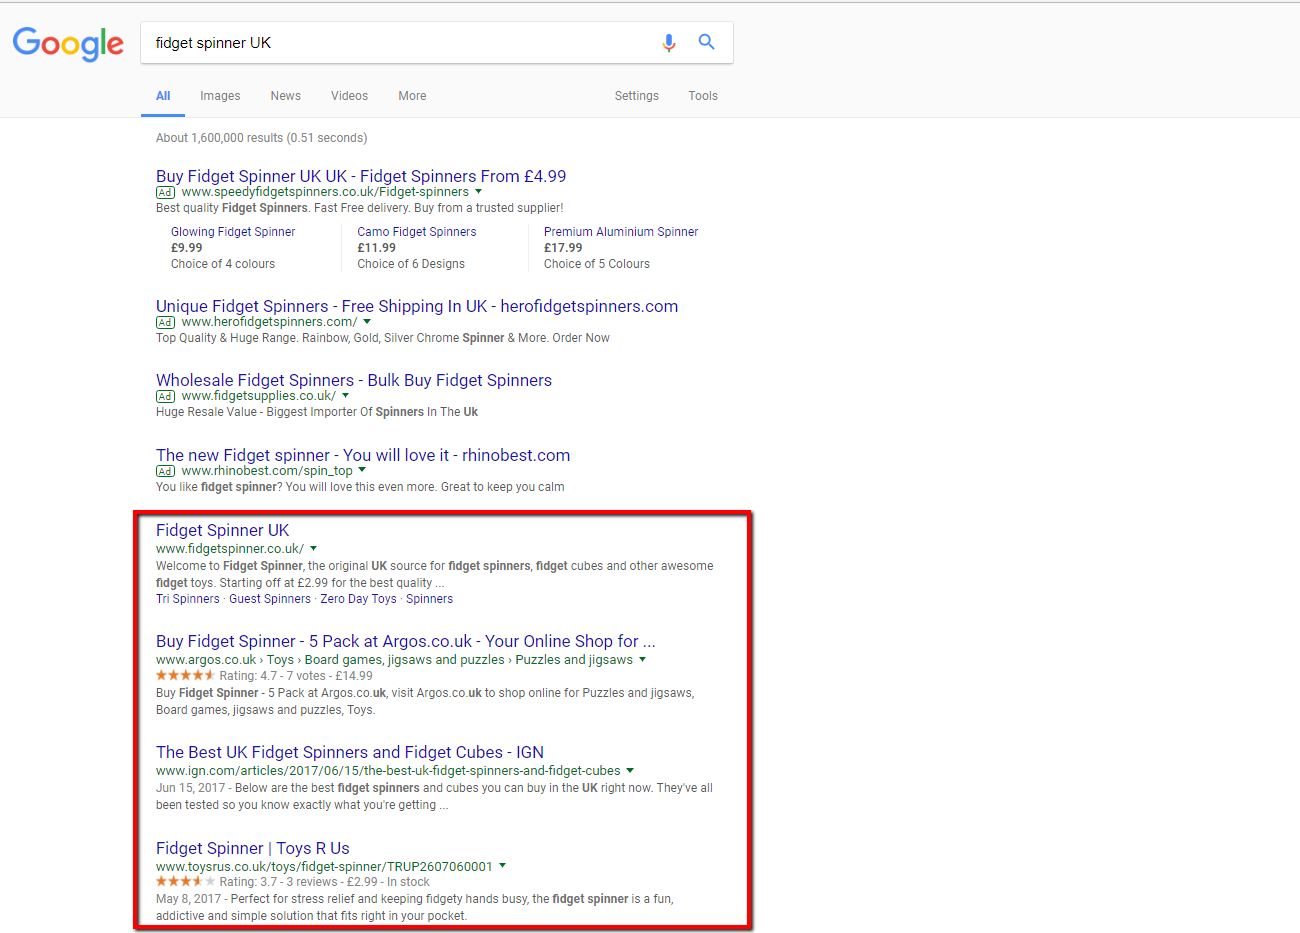Click the Google logo
The width and height of the screenshot is (1300, 933).
67,44
